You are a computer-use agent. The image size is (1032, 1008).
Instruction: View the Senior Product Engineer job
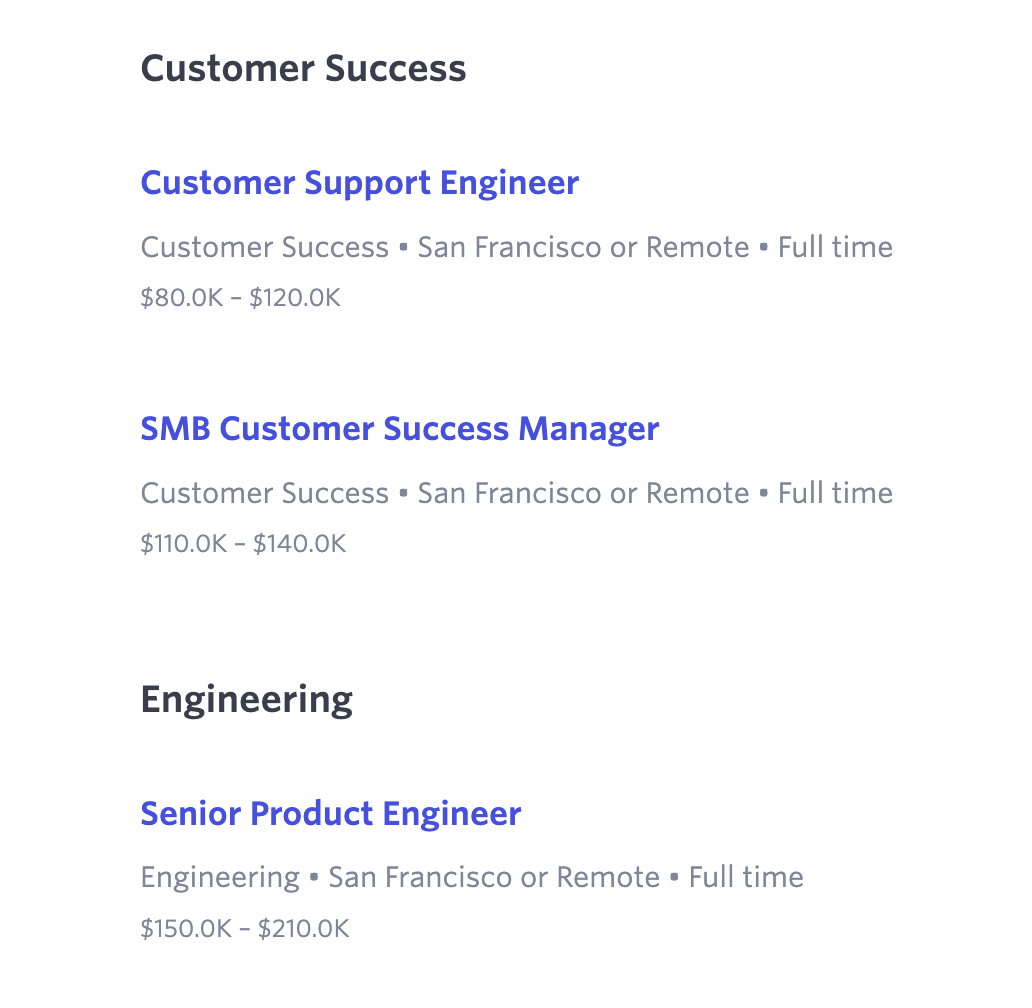click(330, 813)
